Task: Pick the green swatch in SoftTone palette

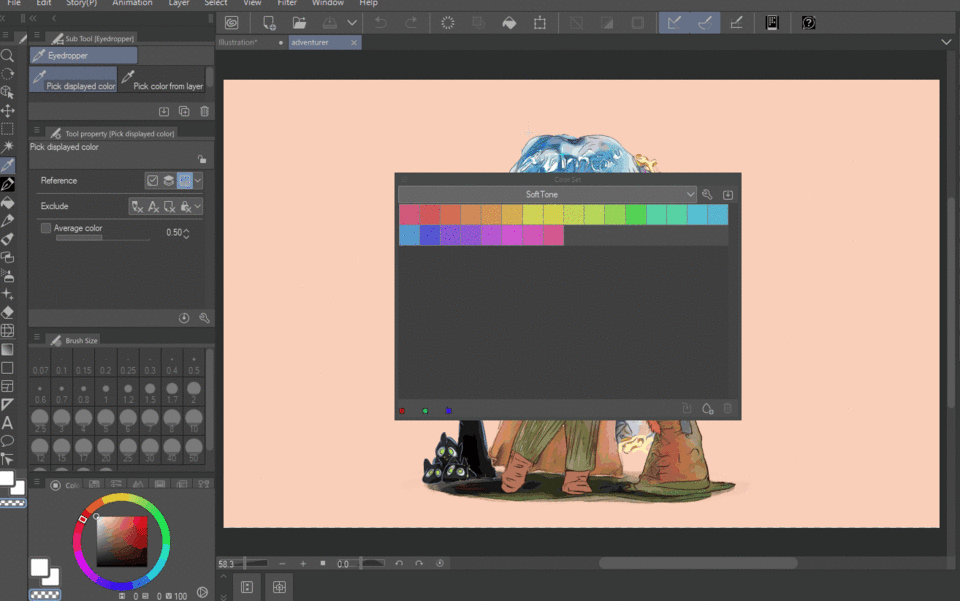Action: pyautogui.click(x=635, y=215)
